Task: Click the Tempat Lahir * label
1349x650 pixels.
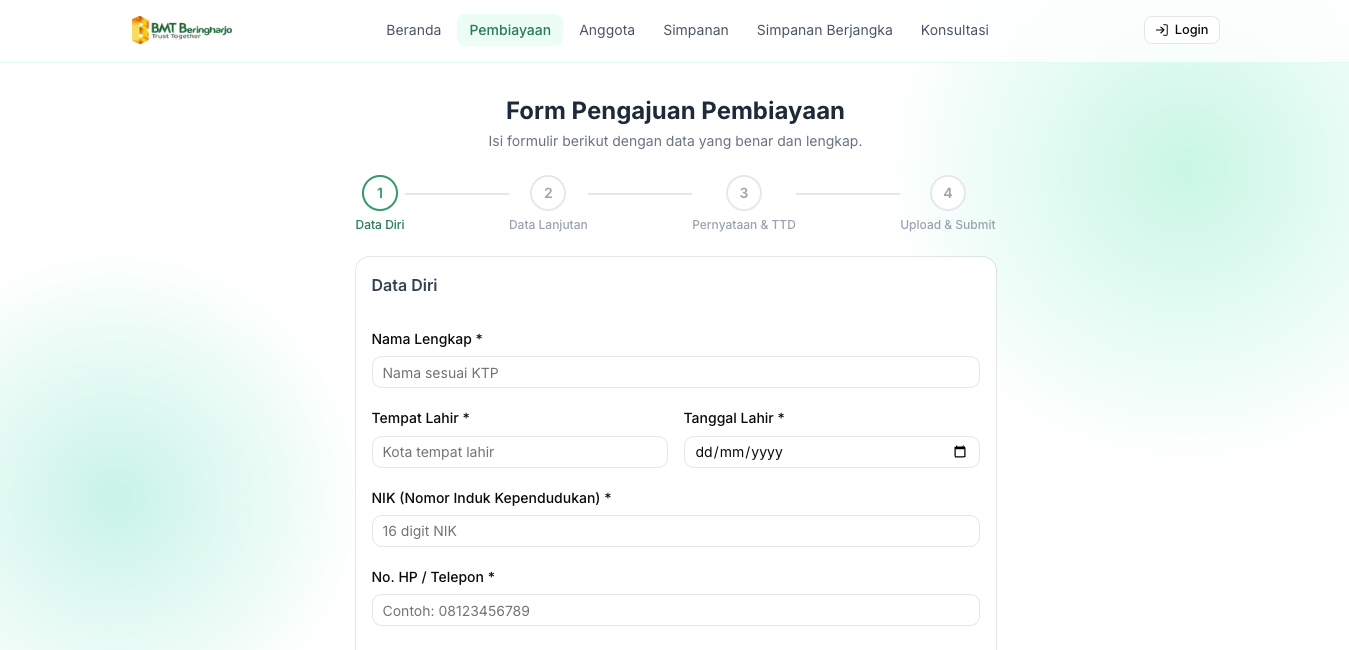Action: click(x=421, y=418)
